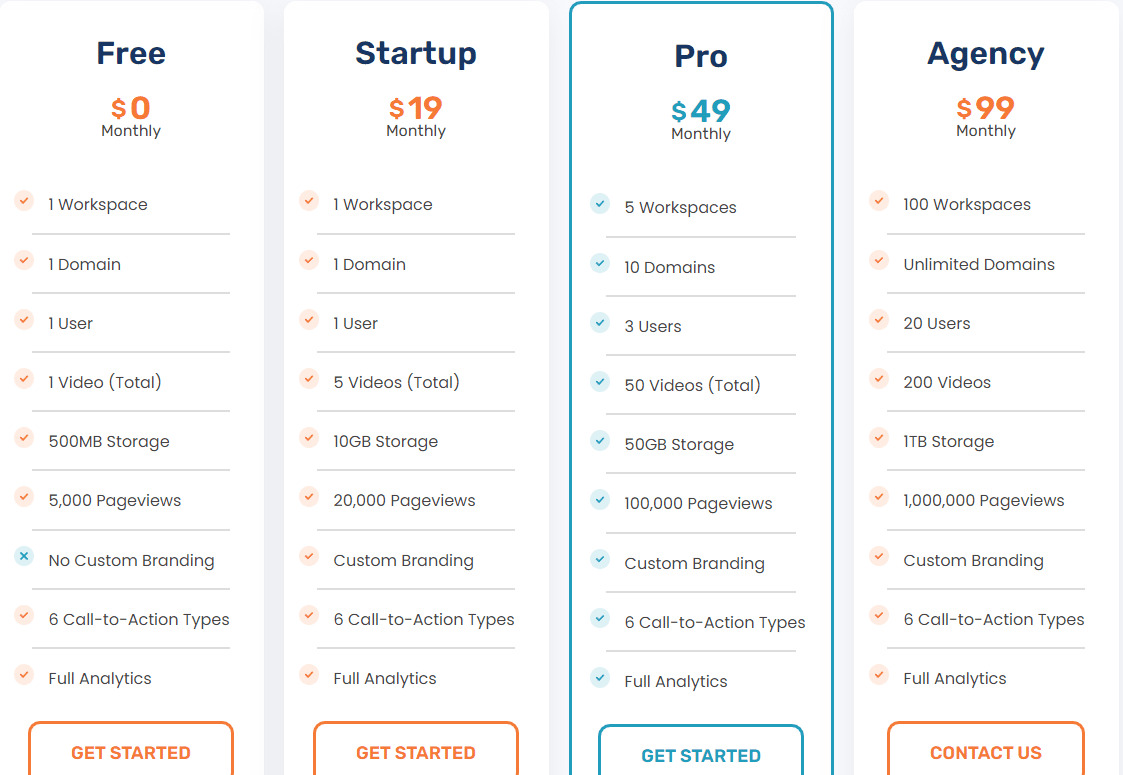
Task: Open GET STARTED in the Pro plan
Action: (x=701, y=756)
